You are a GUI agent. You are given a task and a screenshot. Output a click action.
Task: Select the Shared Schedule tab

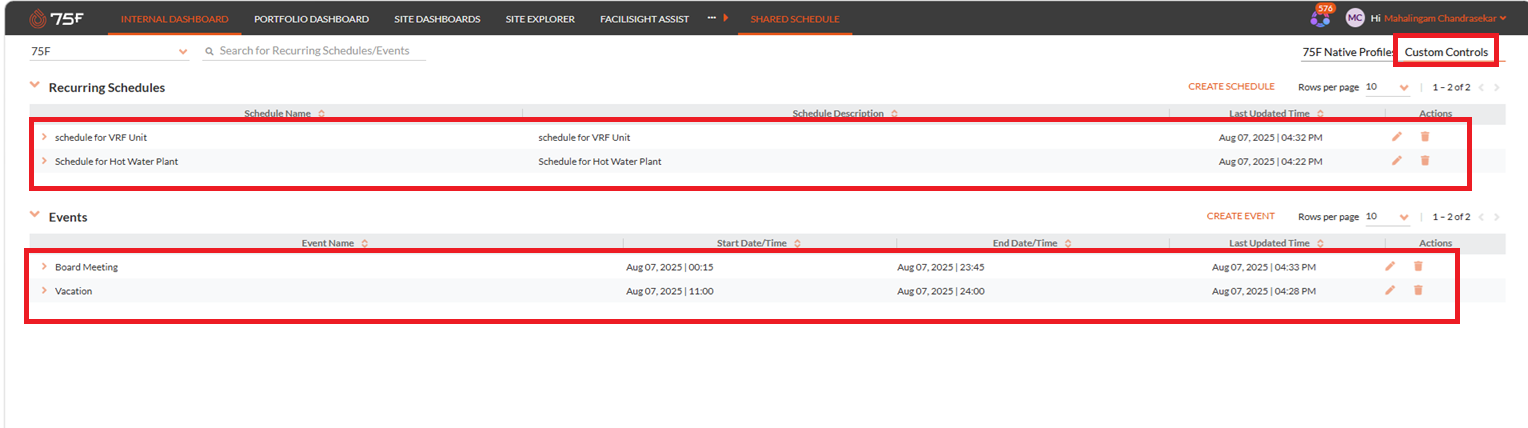[795, 18]
